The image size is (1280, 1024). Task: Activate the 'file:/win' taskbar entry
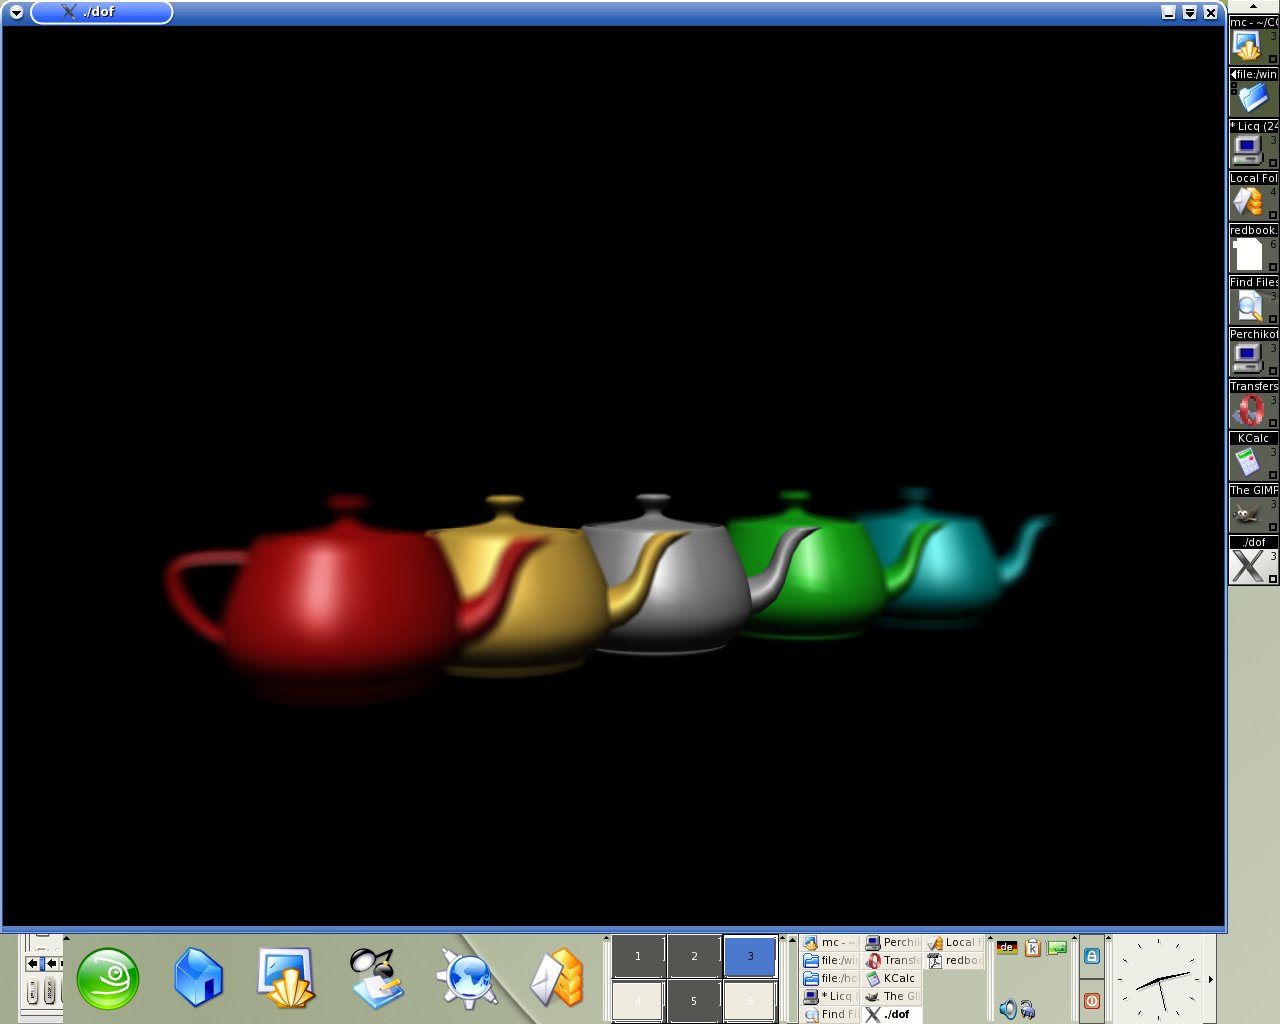click(830, 961)
